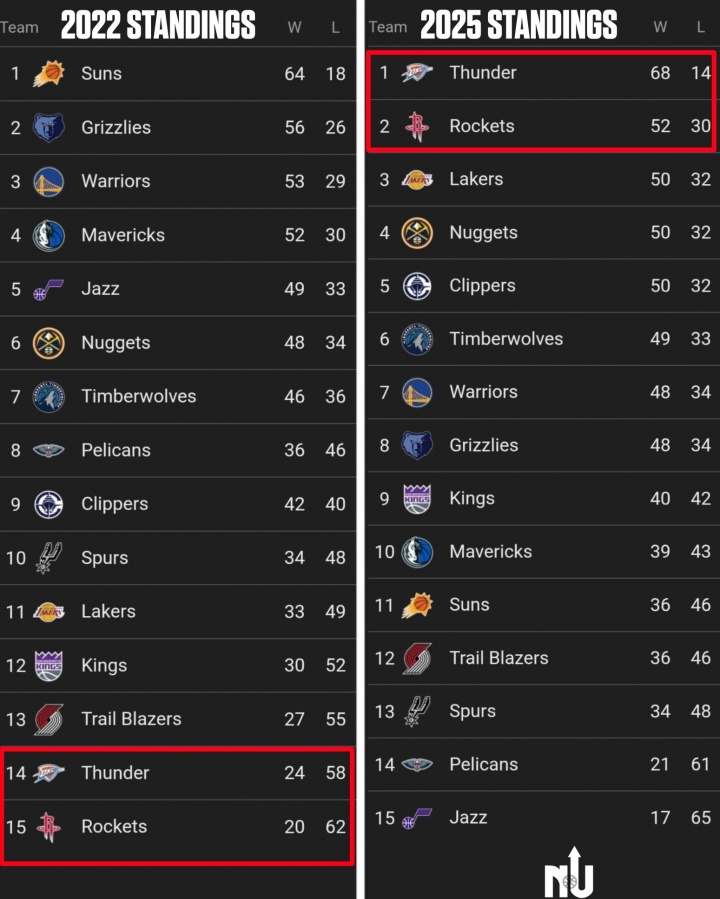Click the 2025 Standings title

click(x=518, y=25)
